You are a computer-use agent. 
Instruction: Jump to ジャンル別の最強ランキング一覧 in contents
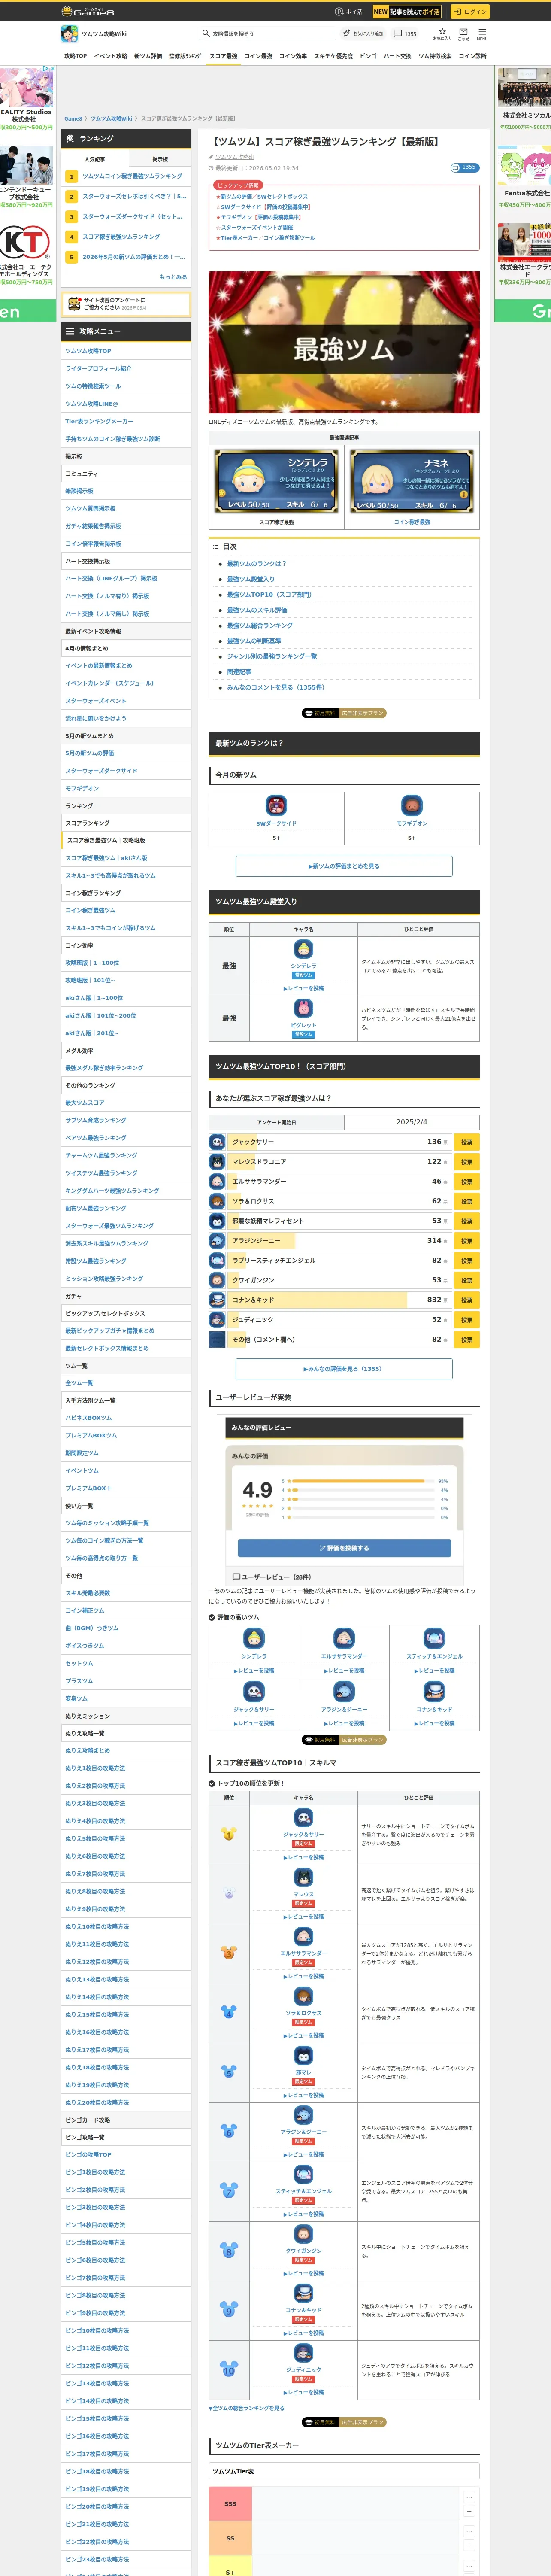(272, 656)
